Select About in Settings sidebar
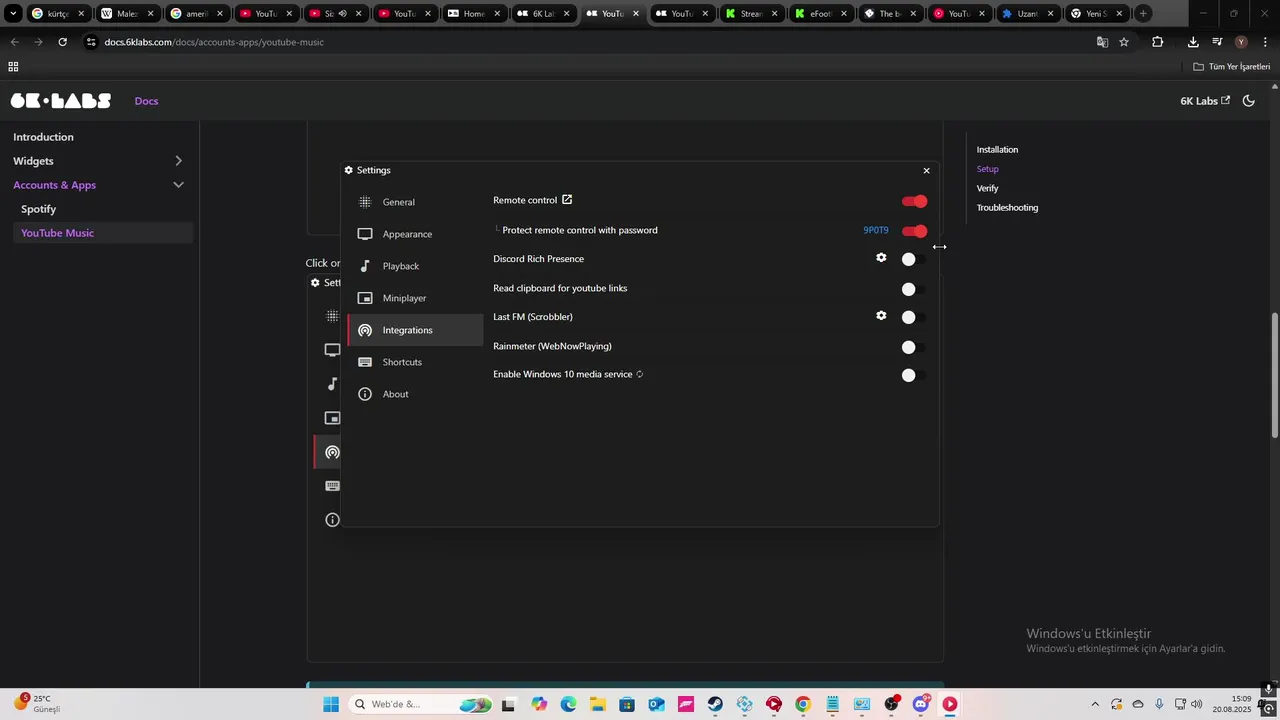The image size is (1280, 720). (x=415, y=394)
